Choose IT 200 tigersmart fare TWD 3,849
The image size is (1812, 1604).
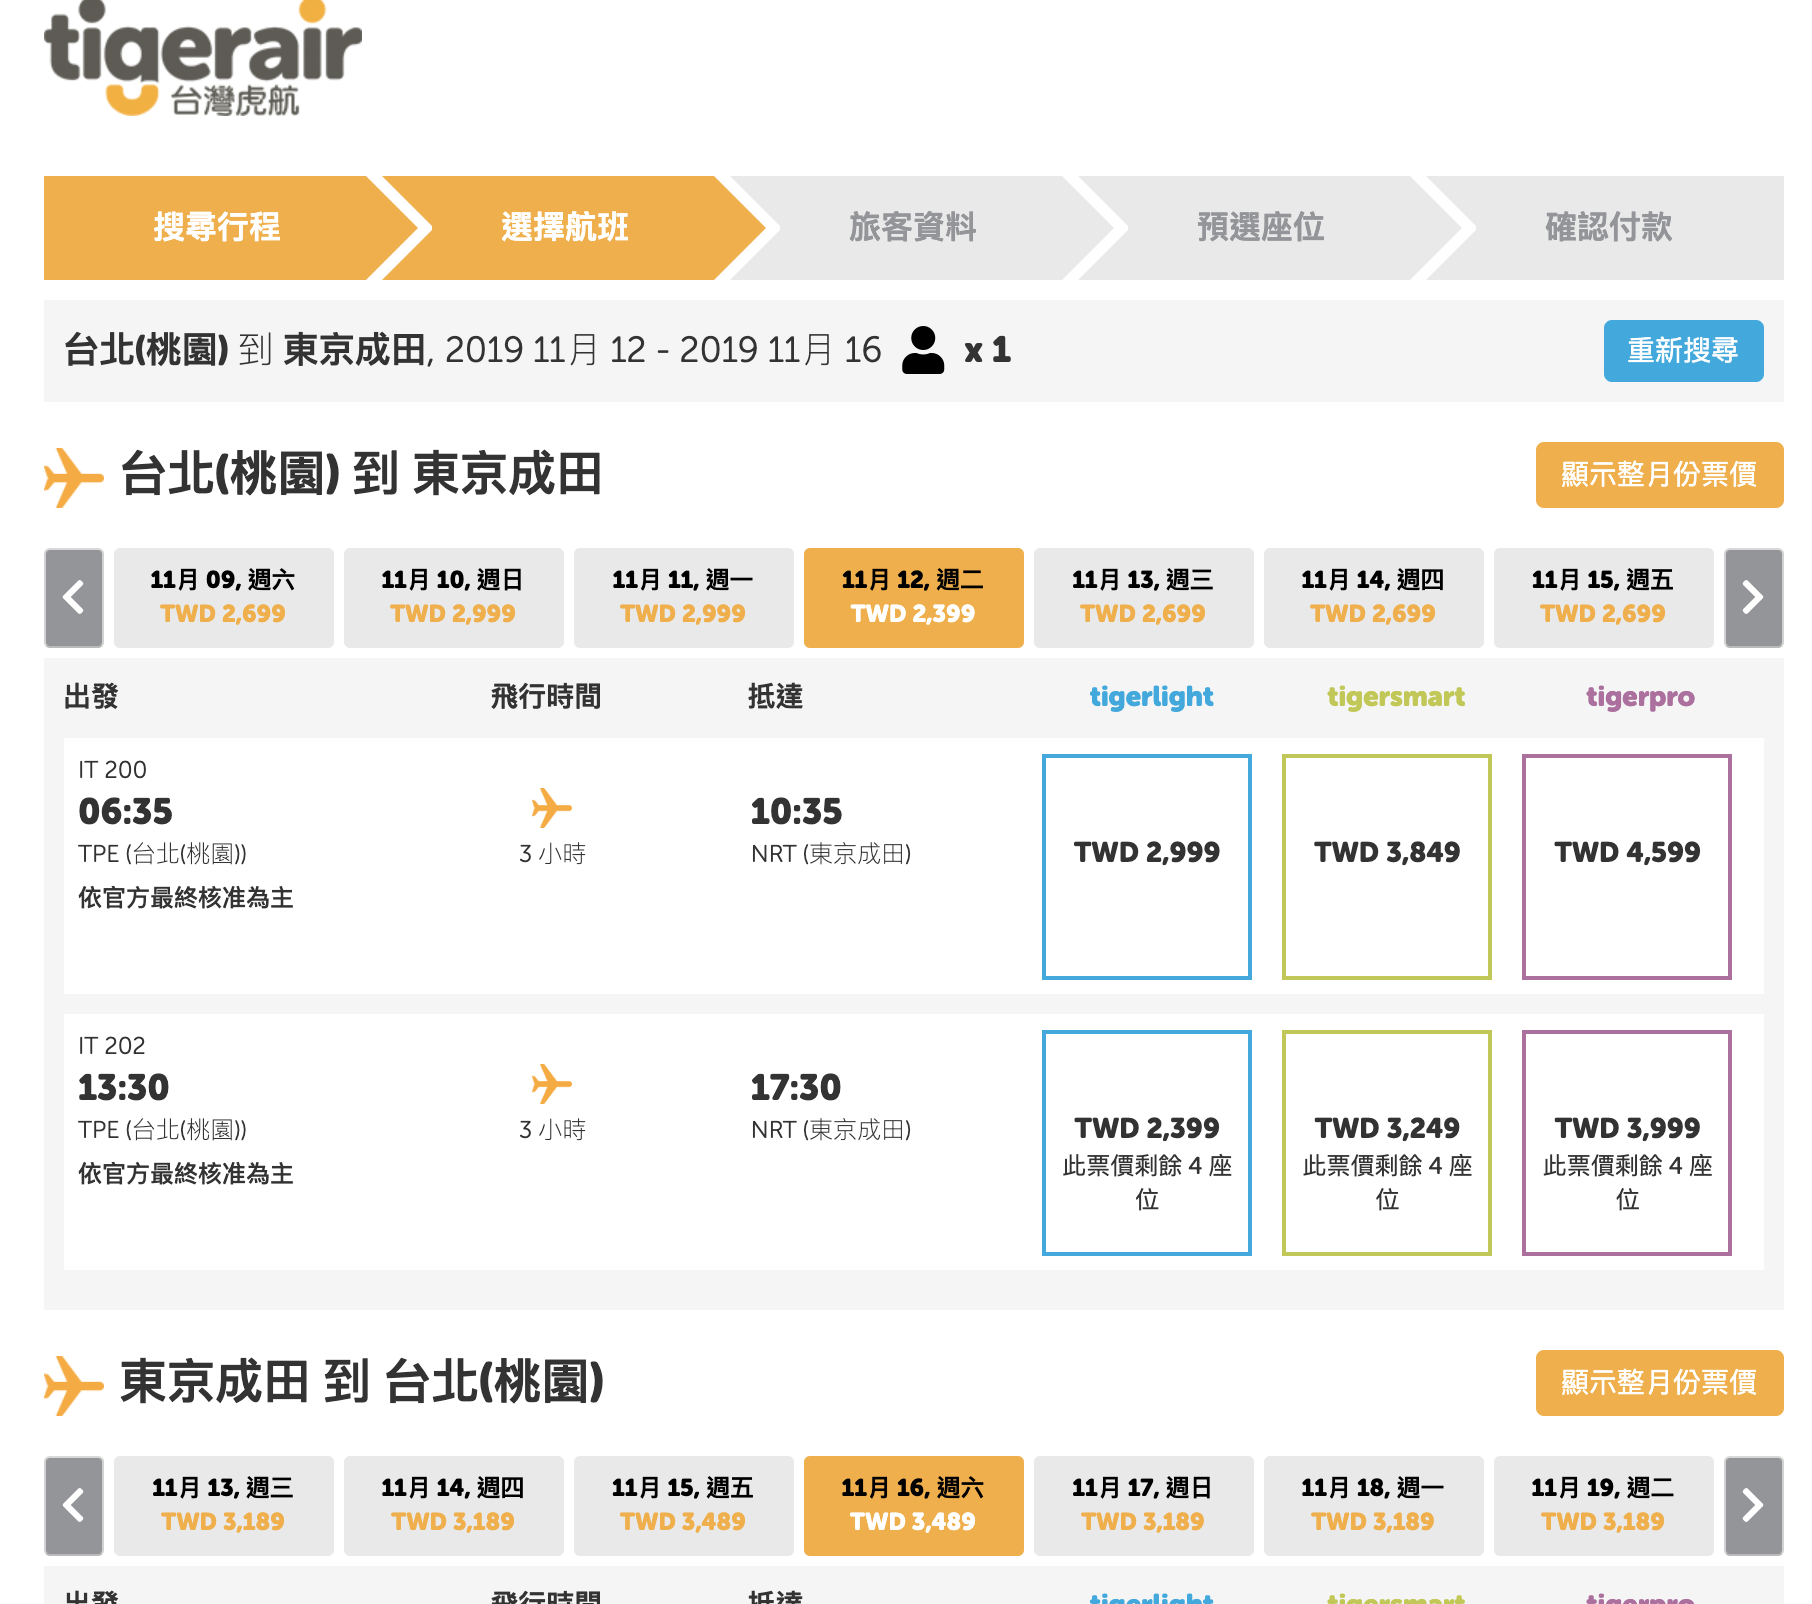click(1387, 867)
